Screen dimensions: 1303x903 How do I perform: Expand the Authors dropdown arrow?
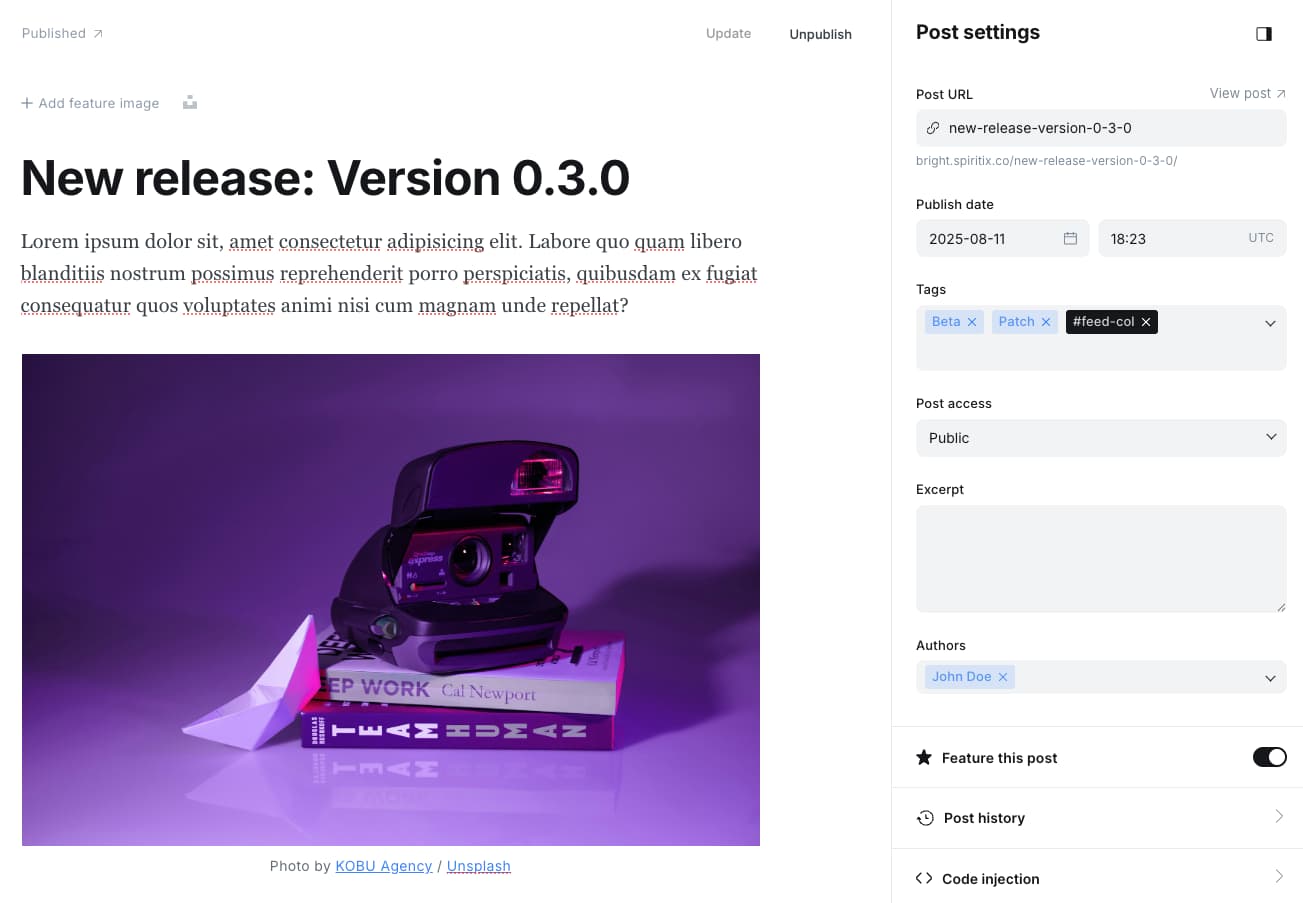[1270, 678]
